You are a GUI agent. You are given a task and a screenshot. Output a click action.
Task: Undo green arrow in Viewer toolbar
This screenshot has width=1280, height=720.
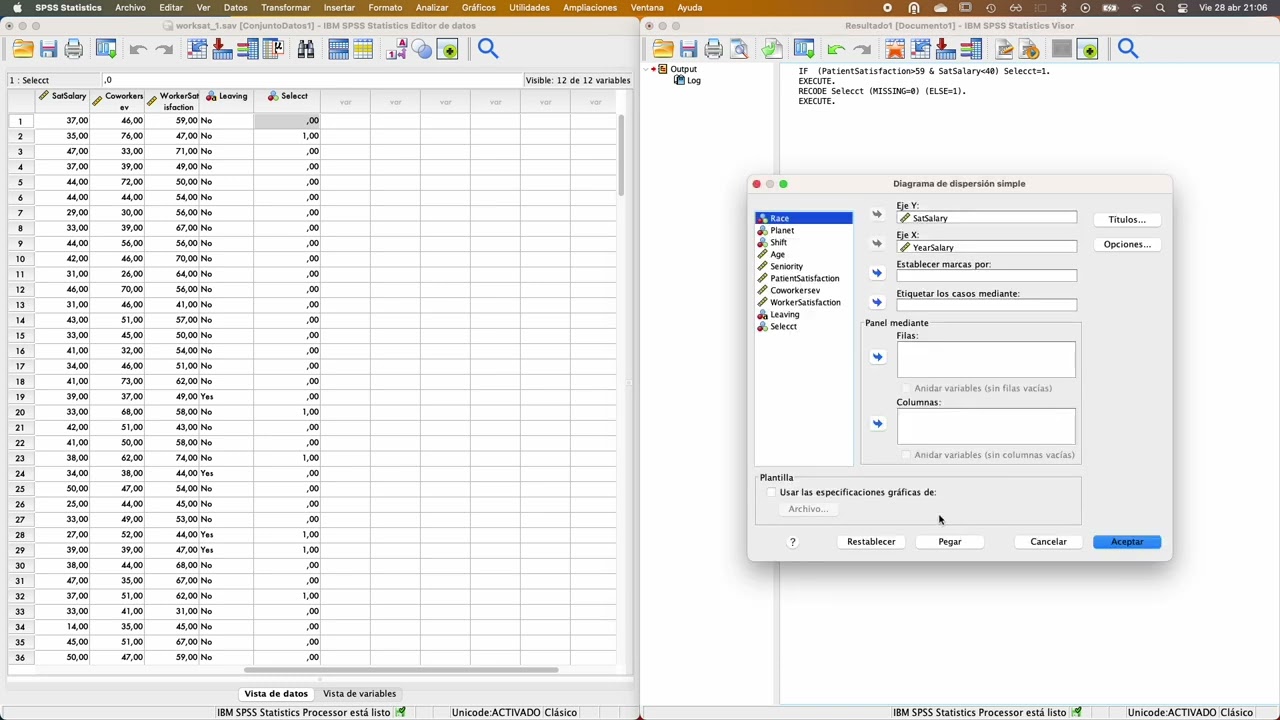(837, 49)
